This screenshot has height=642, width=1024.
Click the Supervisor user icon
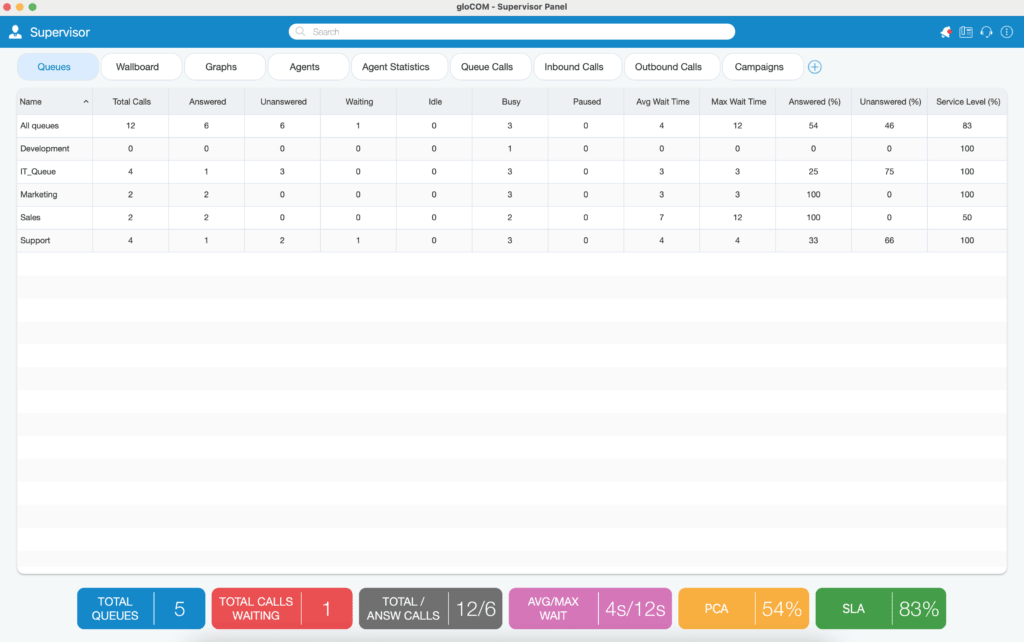pyautogui.click(x=15, y=32)
